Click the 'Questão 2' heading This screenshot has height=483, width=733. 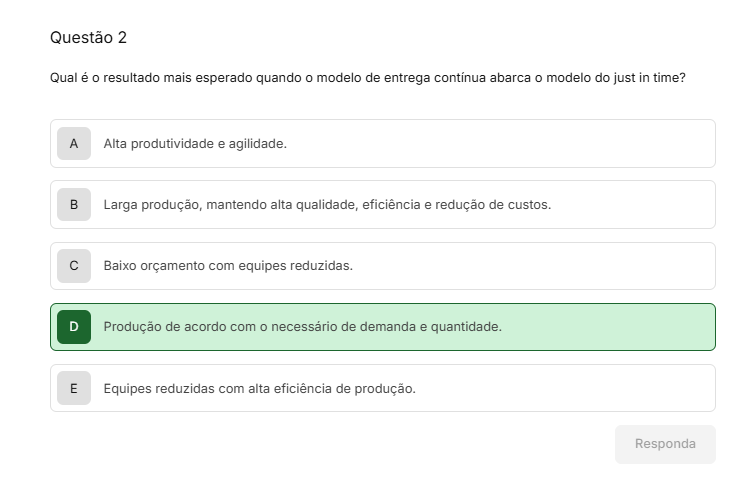point(88,37)
